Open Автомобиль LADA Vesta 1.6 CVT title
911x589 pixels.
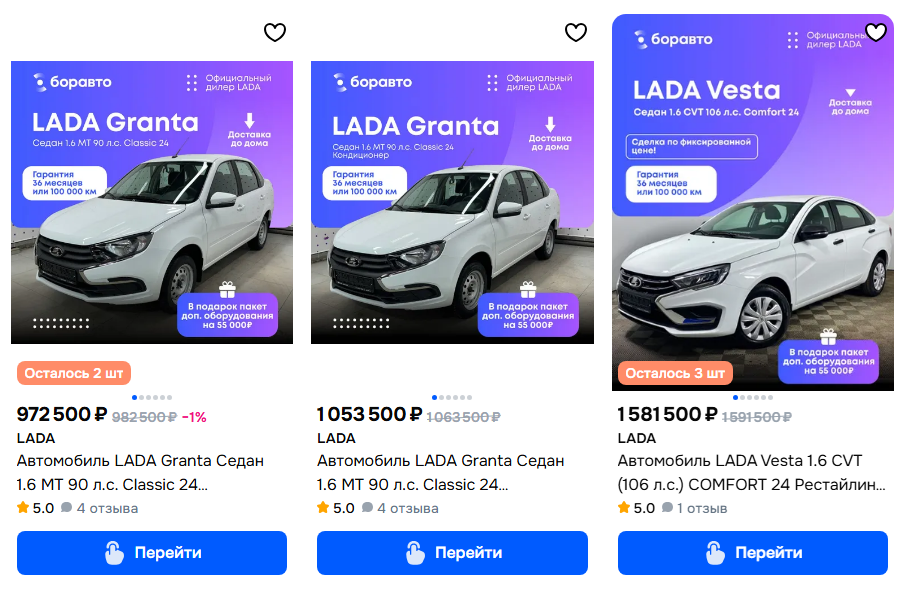click(751, 472)
